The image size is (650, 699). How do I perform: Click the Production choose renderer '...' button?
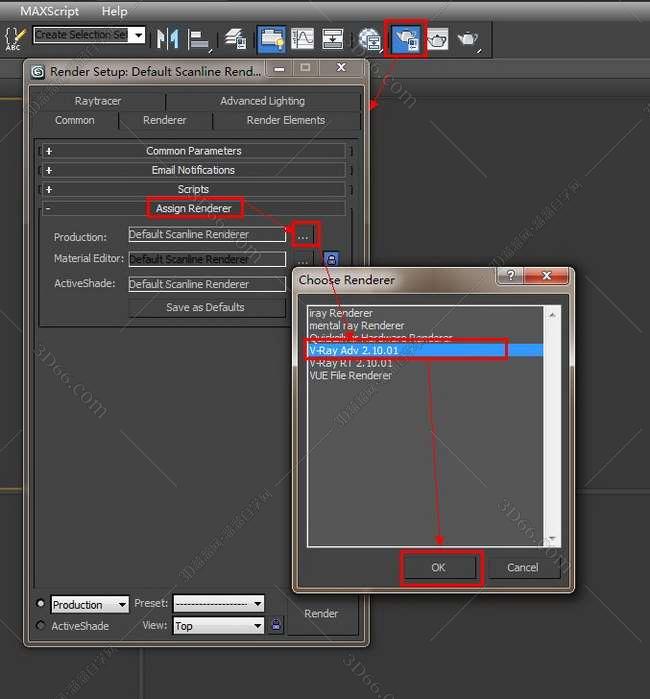[304, 235]
